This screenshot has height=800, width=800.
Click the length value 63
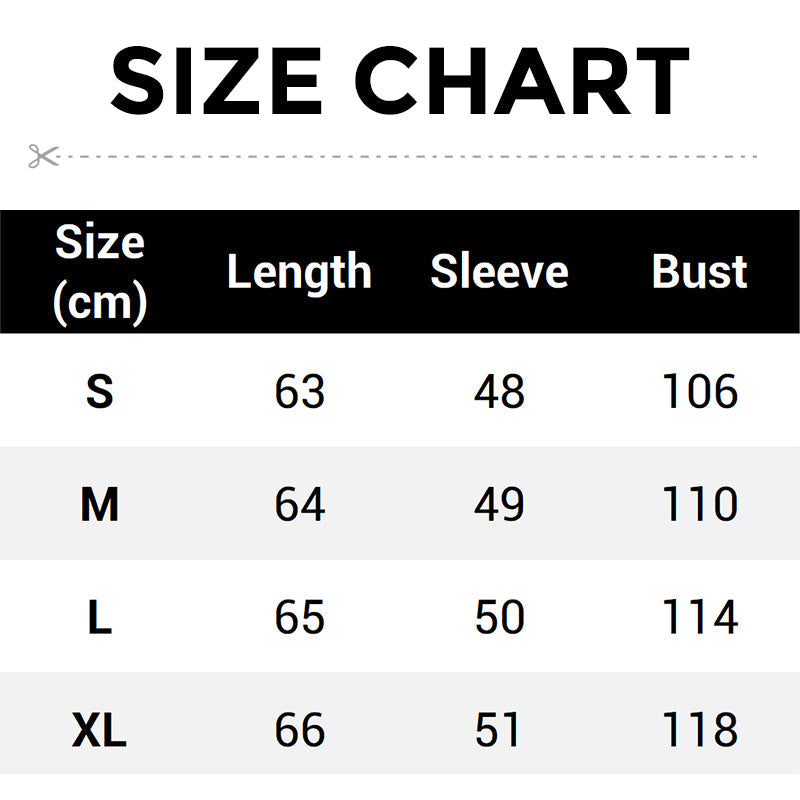299,391
